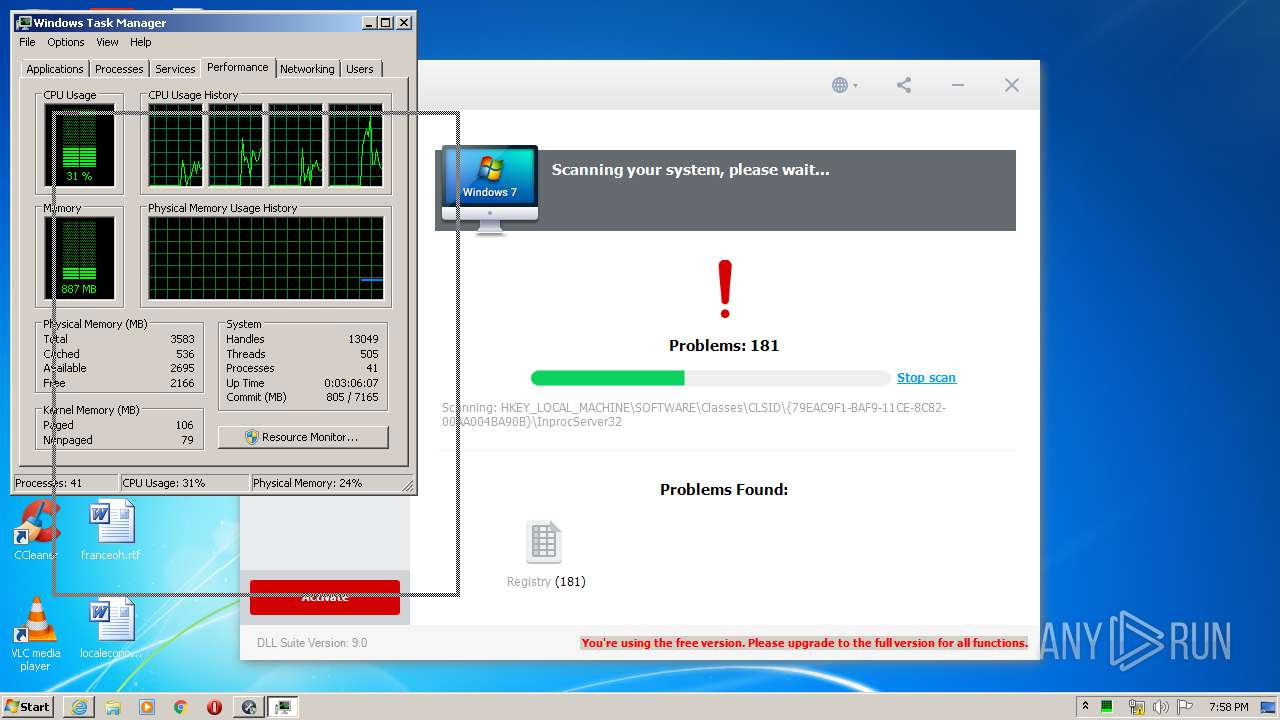Open the CCleaner desktop shortcut
This screenshot has width=1280, height=720.
click(36, 531)
